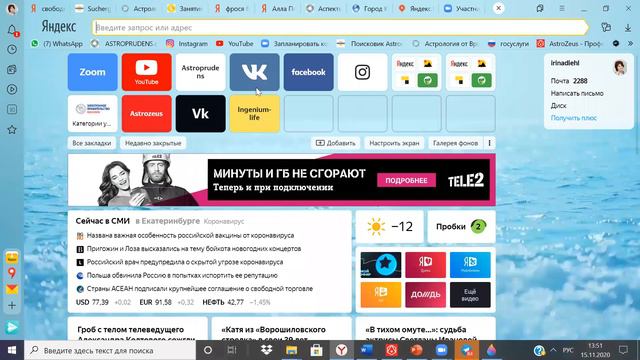This screenshot has height=360, width=640.
Task: Open the AstroZeus bookmark
Action: (x=569, y=44)
